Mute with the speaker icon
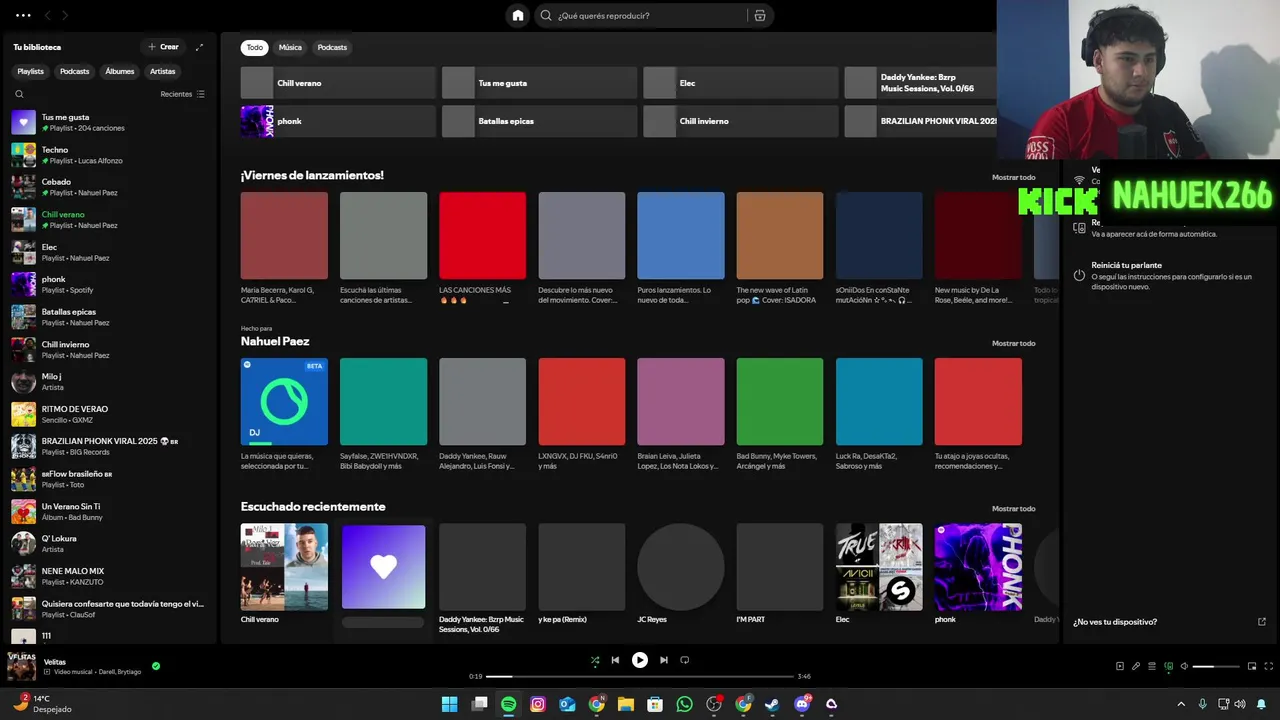 [1184, 666]
